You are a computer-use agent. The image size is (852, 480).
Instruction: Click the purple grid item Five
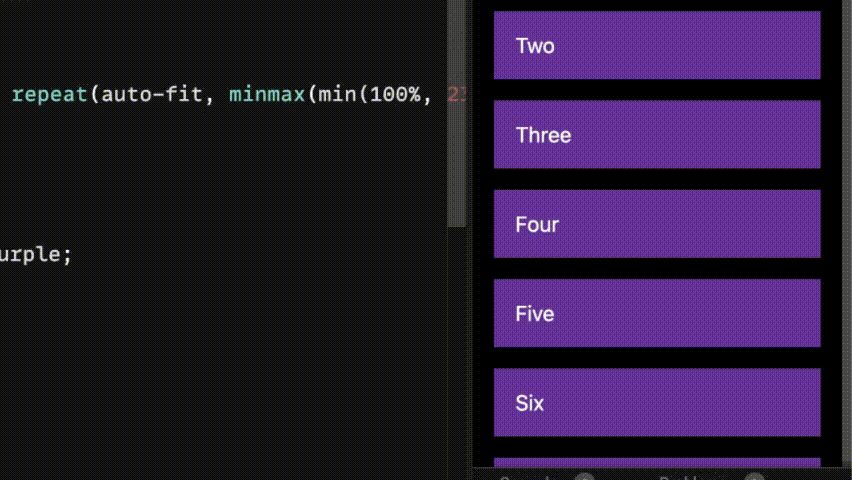coord(657,313)
